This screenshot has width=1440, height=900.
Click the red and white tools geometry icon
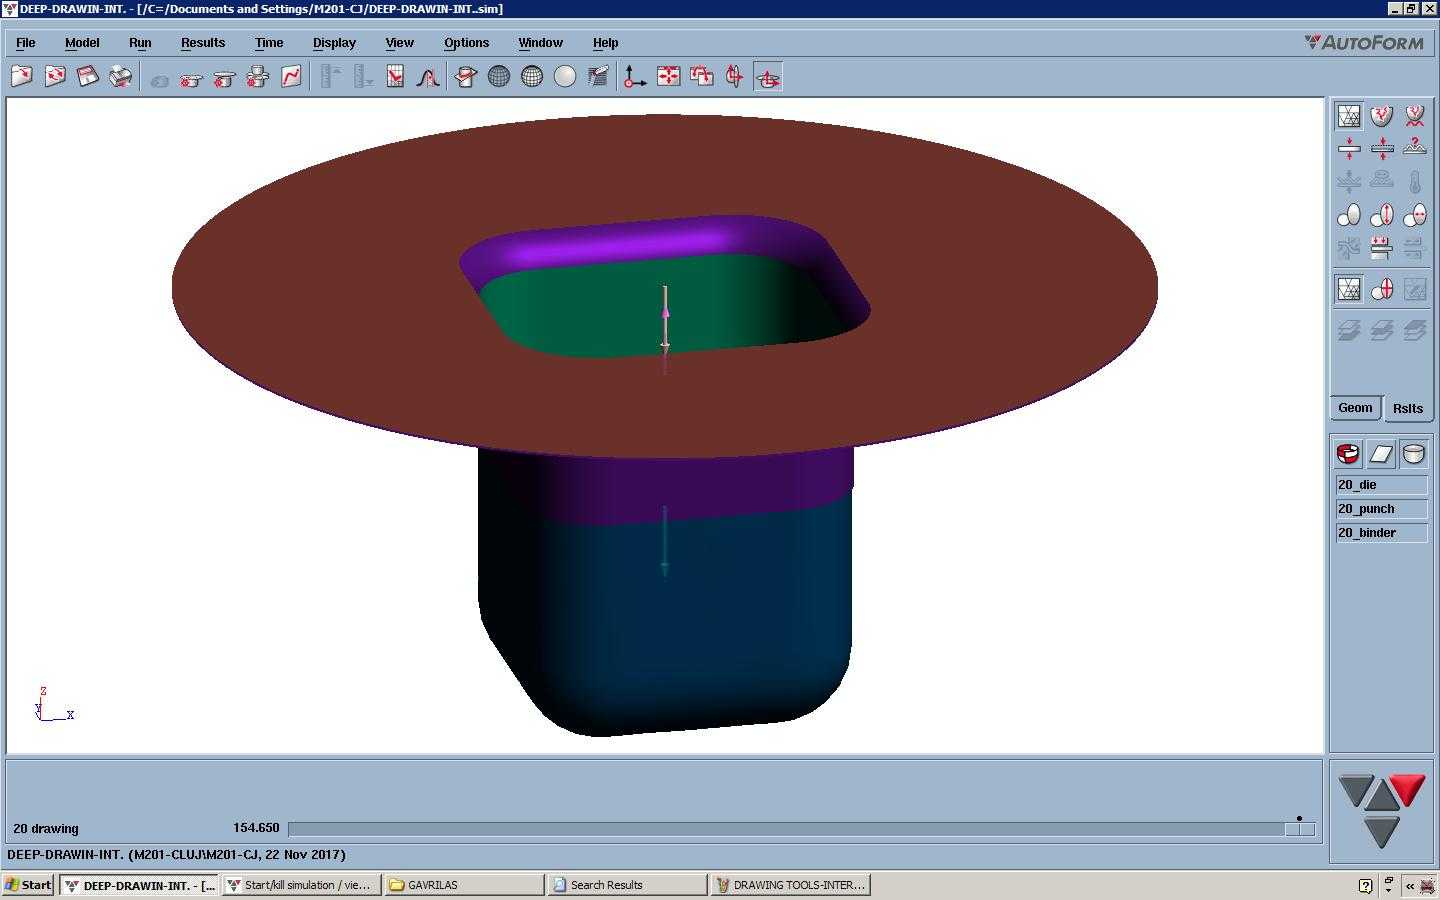[1348, 454]
